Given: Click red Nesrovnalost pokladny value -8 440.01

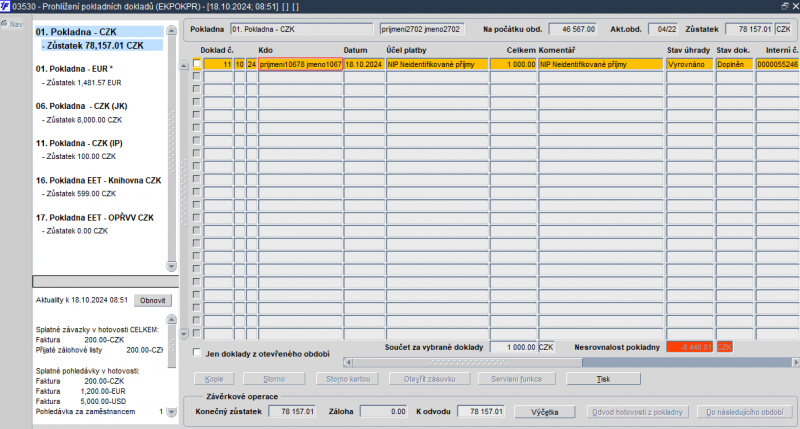Looking at the screenshot, I should pyautogui.click(x=690, y=347).
